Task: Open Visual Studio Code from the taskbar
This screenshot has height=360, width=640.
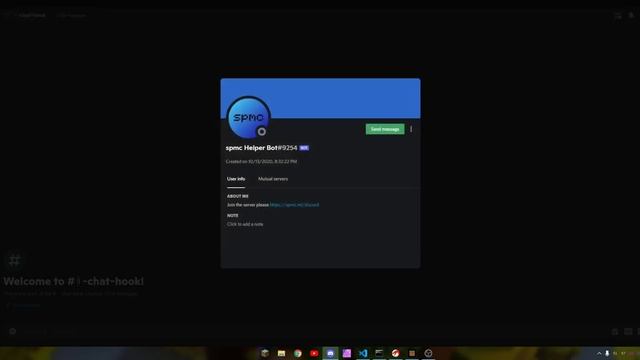Action: point(363,353)
